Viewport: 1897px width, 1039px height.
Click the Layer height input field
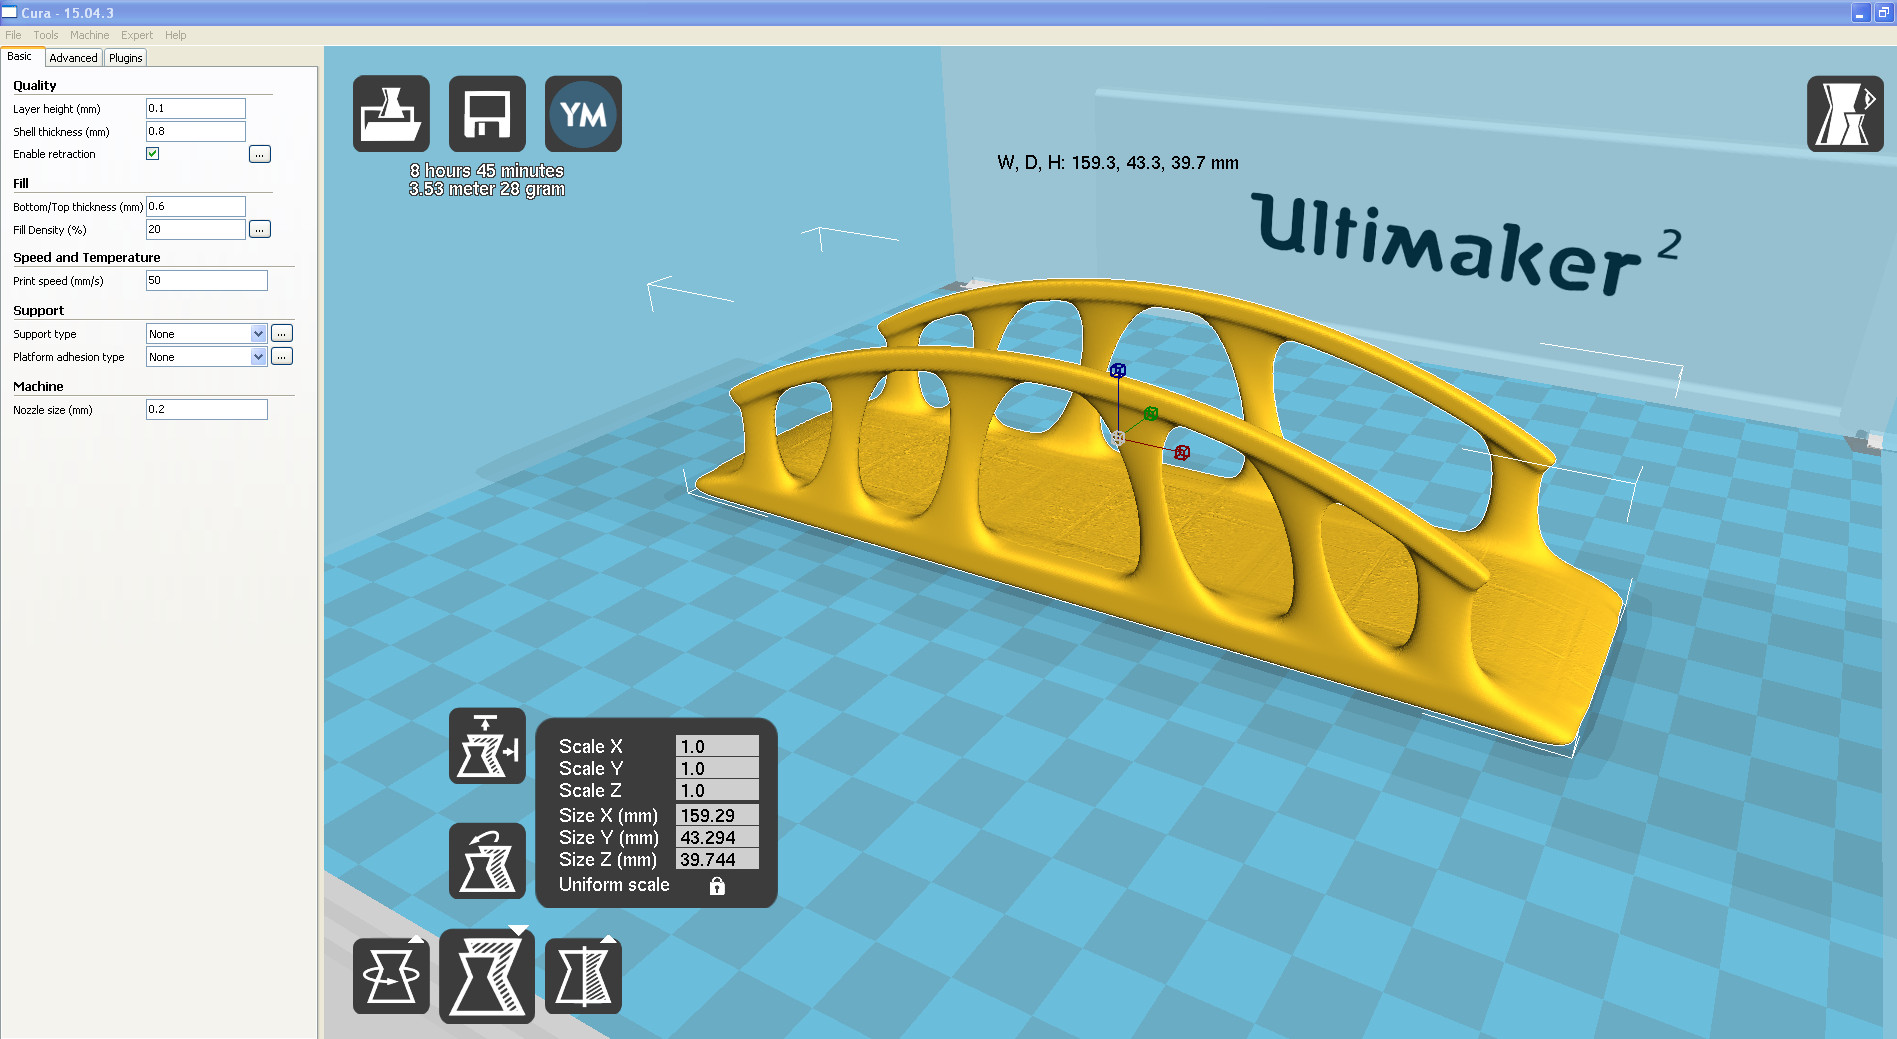click(x=196, y=109)
